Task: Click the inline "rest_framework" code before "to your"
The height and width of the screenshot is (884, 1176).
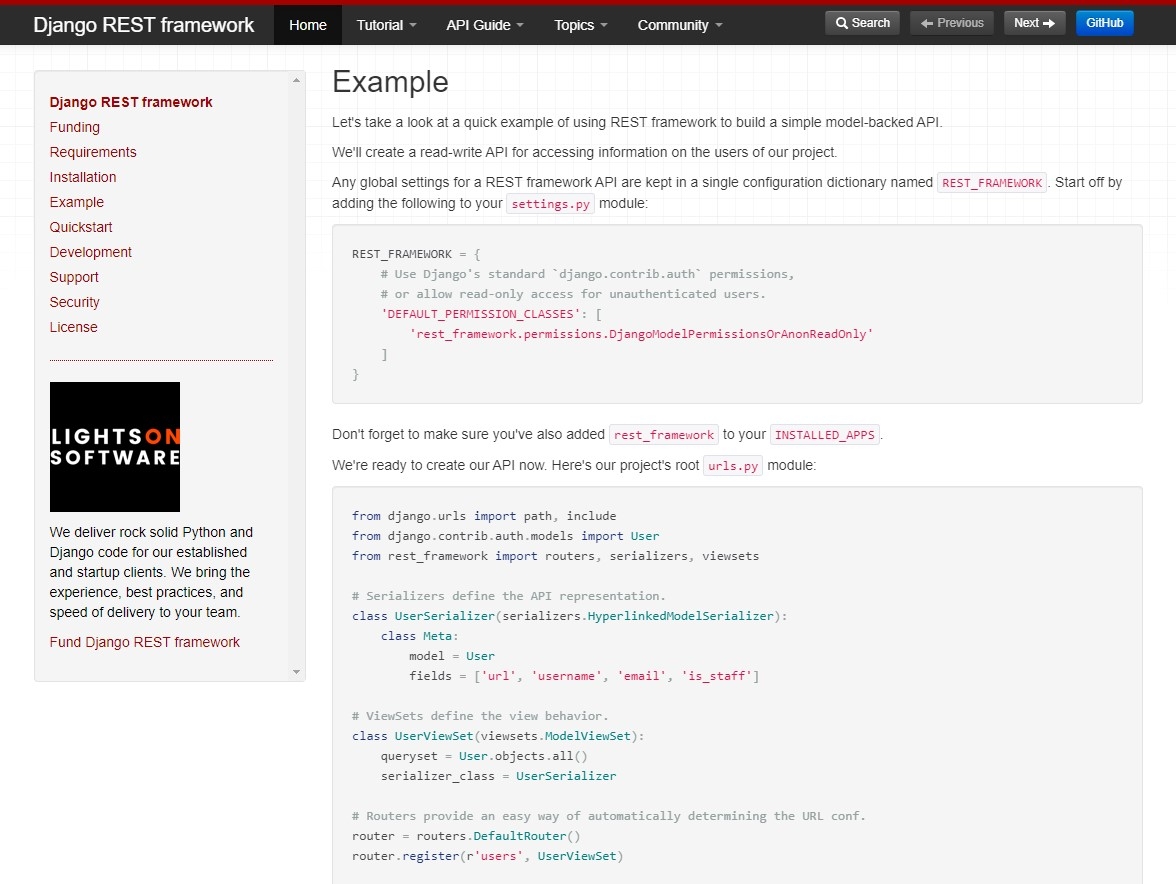Action: (664, 435)
